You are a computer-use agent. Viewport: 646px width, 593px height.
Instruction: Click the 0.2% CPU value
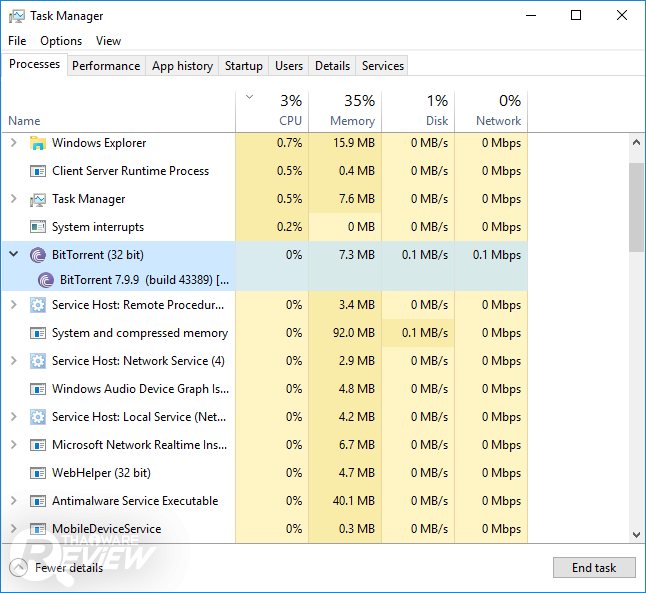289,227
